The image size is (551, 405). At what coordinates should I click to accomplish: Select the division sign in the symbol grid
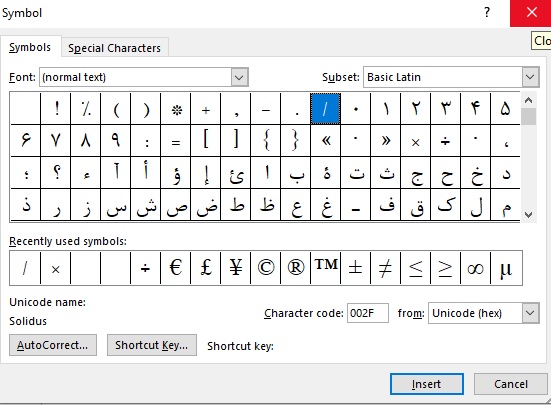click(x=445, y=141)
